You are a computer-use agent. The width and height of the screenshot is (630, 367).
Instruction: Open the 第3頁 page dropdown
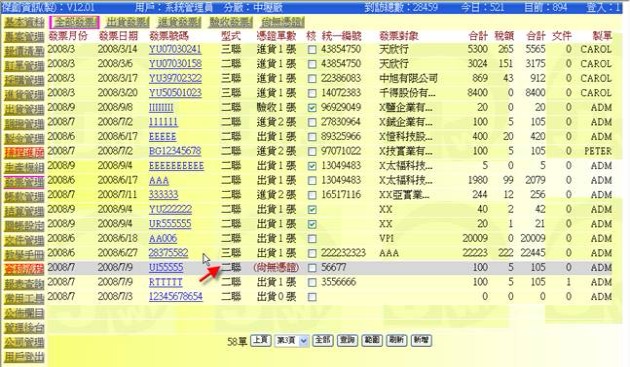(292, 341)
